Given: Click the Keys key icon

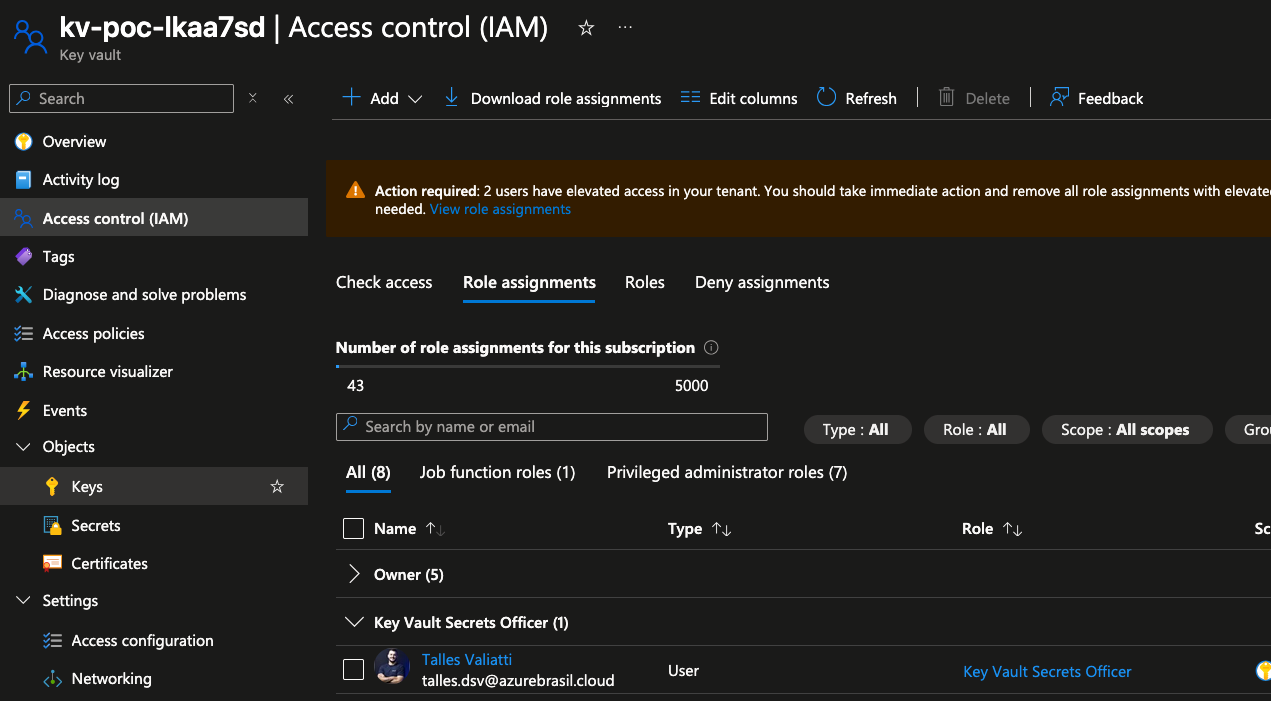Looking at the screenshot, I should point(53,487).
